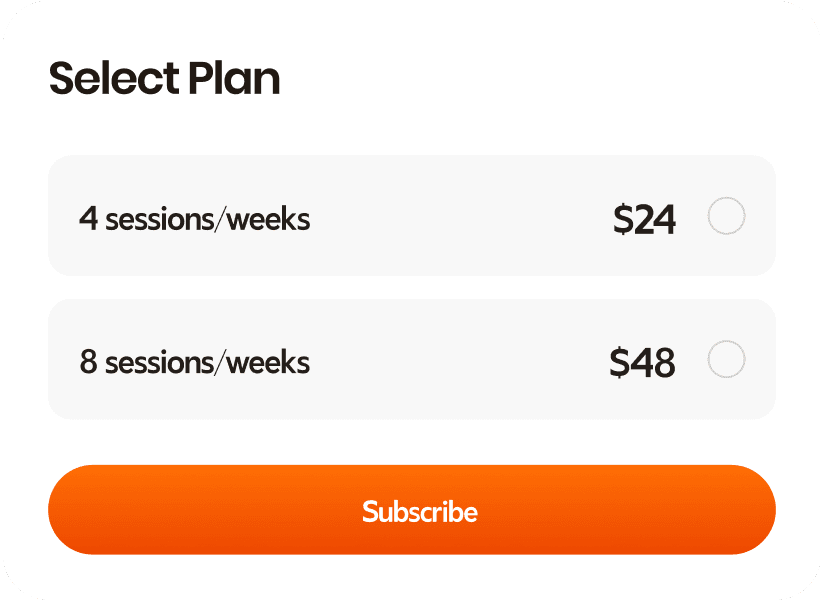Select the $48 plan radio button

pos(726,360)
